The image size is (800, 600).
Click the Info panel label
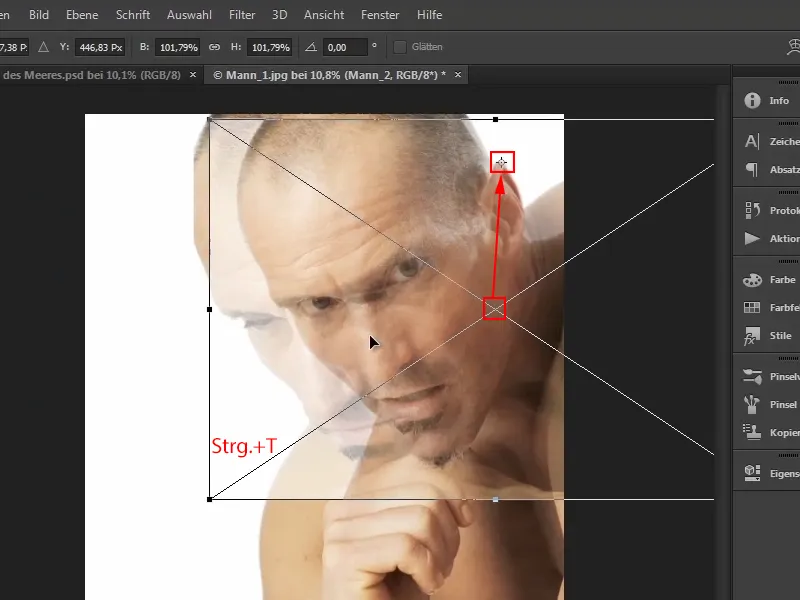pos(779,101)
